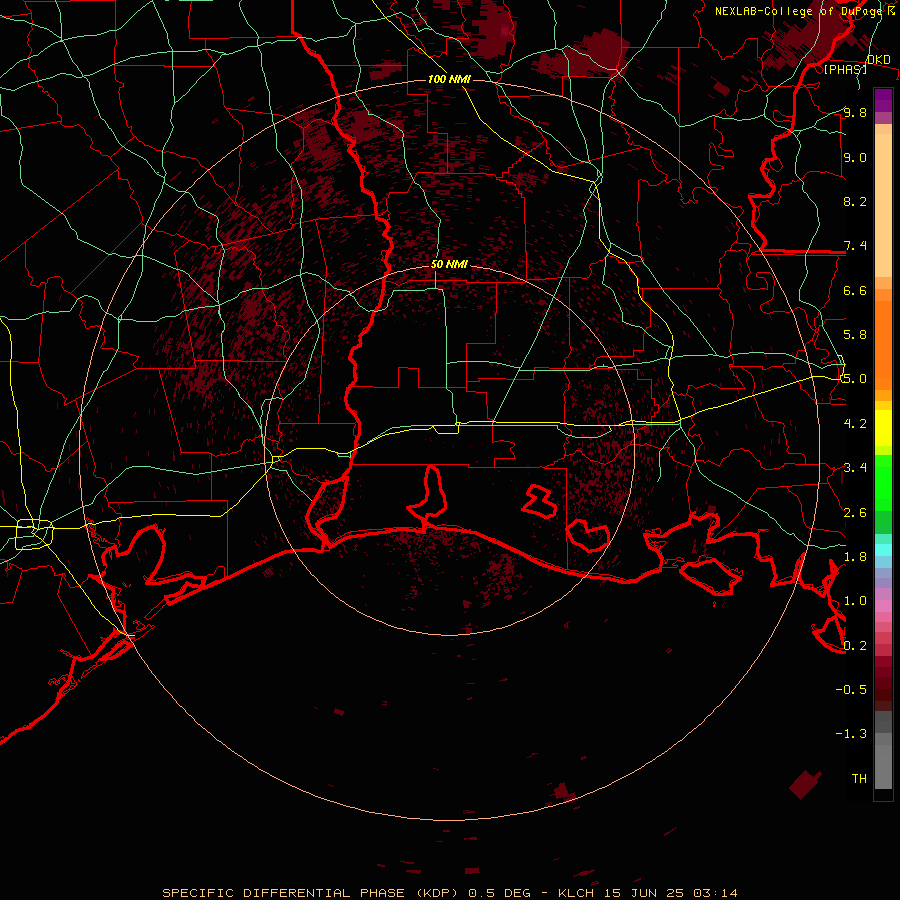900x900 pixels.
Task: Click the dark red diamond echo beside the TH label
Action: click(805, 784)
